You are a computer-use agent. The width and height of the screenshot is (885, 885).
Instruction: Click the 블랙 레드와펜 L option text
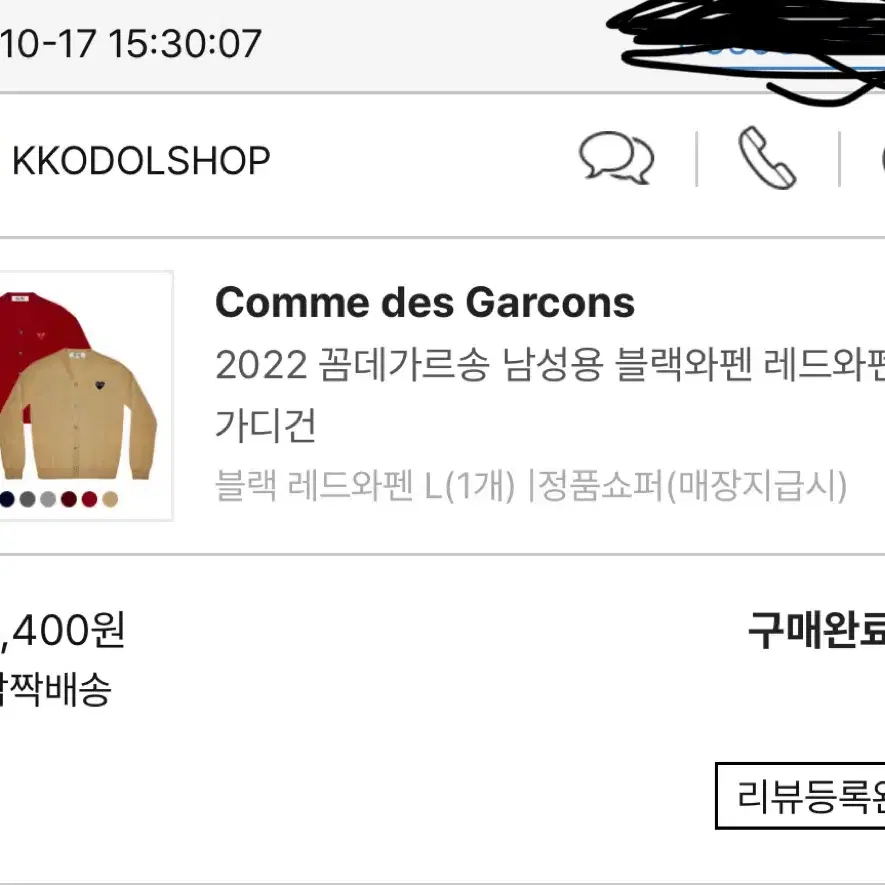365,485
